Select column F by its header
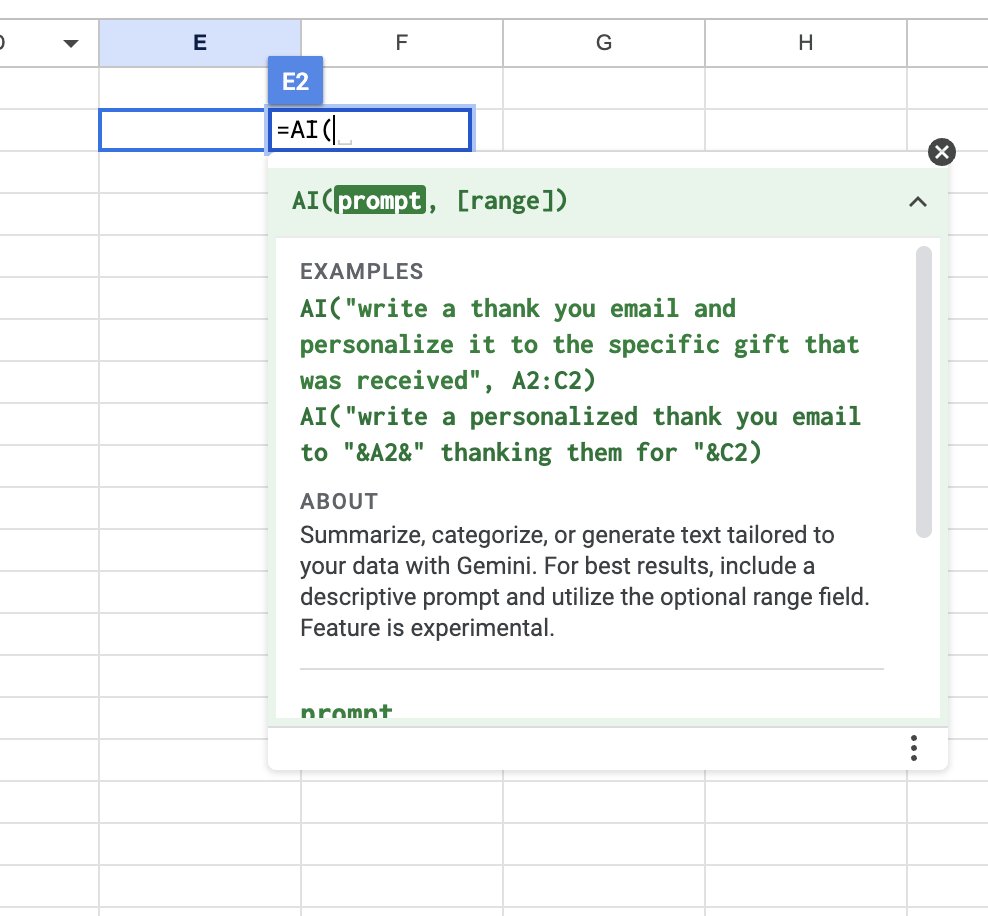The height and width of the screenshot is (916, 988). pos(400,42)
